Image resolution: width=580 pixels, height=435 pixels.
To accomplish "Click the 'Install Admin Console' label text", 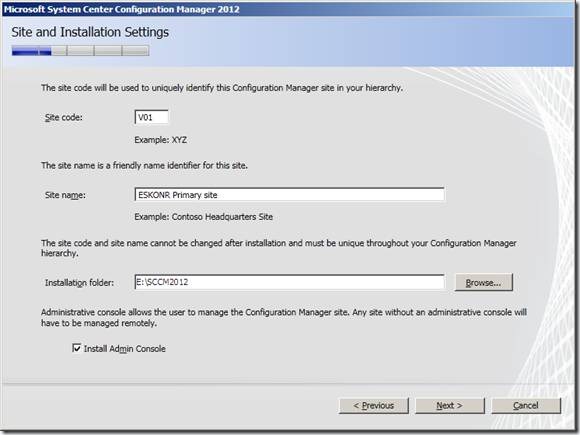I will (x=125, y=349).
